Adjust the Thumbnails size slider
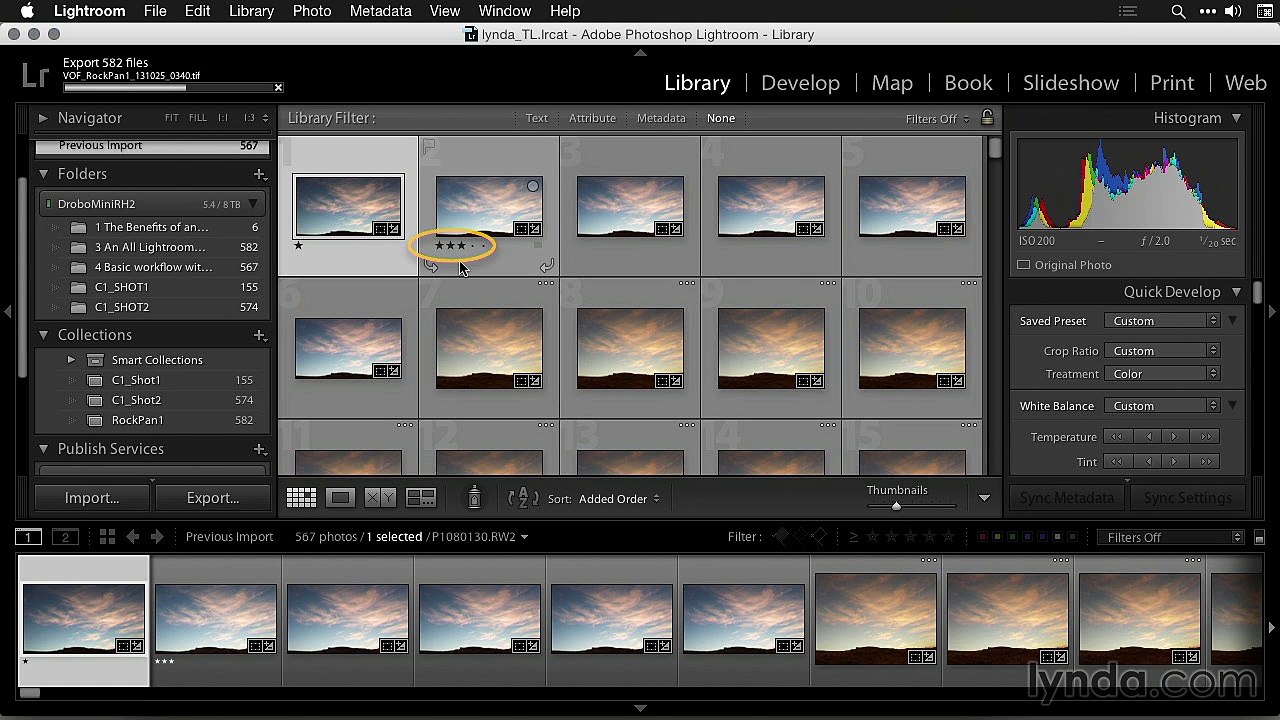 click(896, 506)
